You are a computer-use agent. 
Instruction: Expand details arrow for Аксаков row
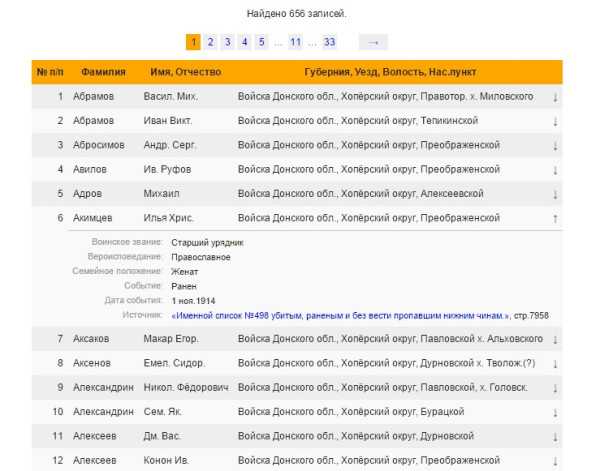pos(555,339)
